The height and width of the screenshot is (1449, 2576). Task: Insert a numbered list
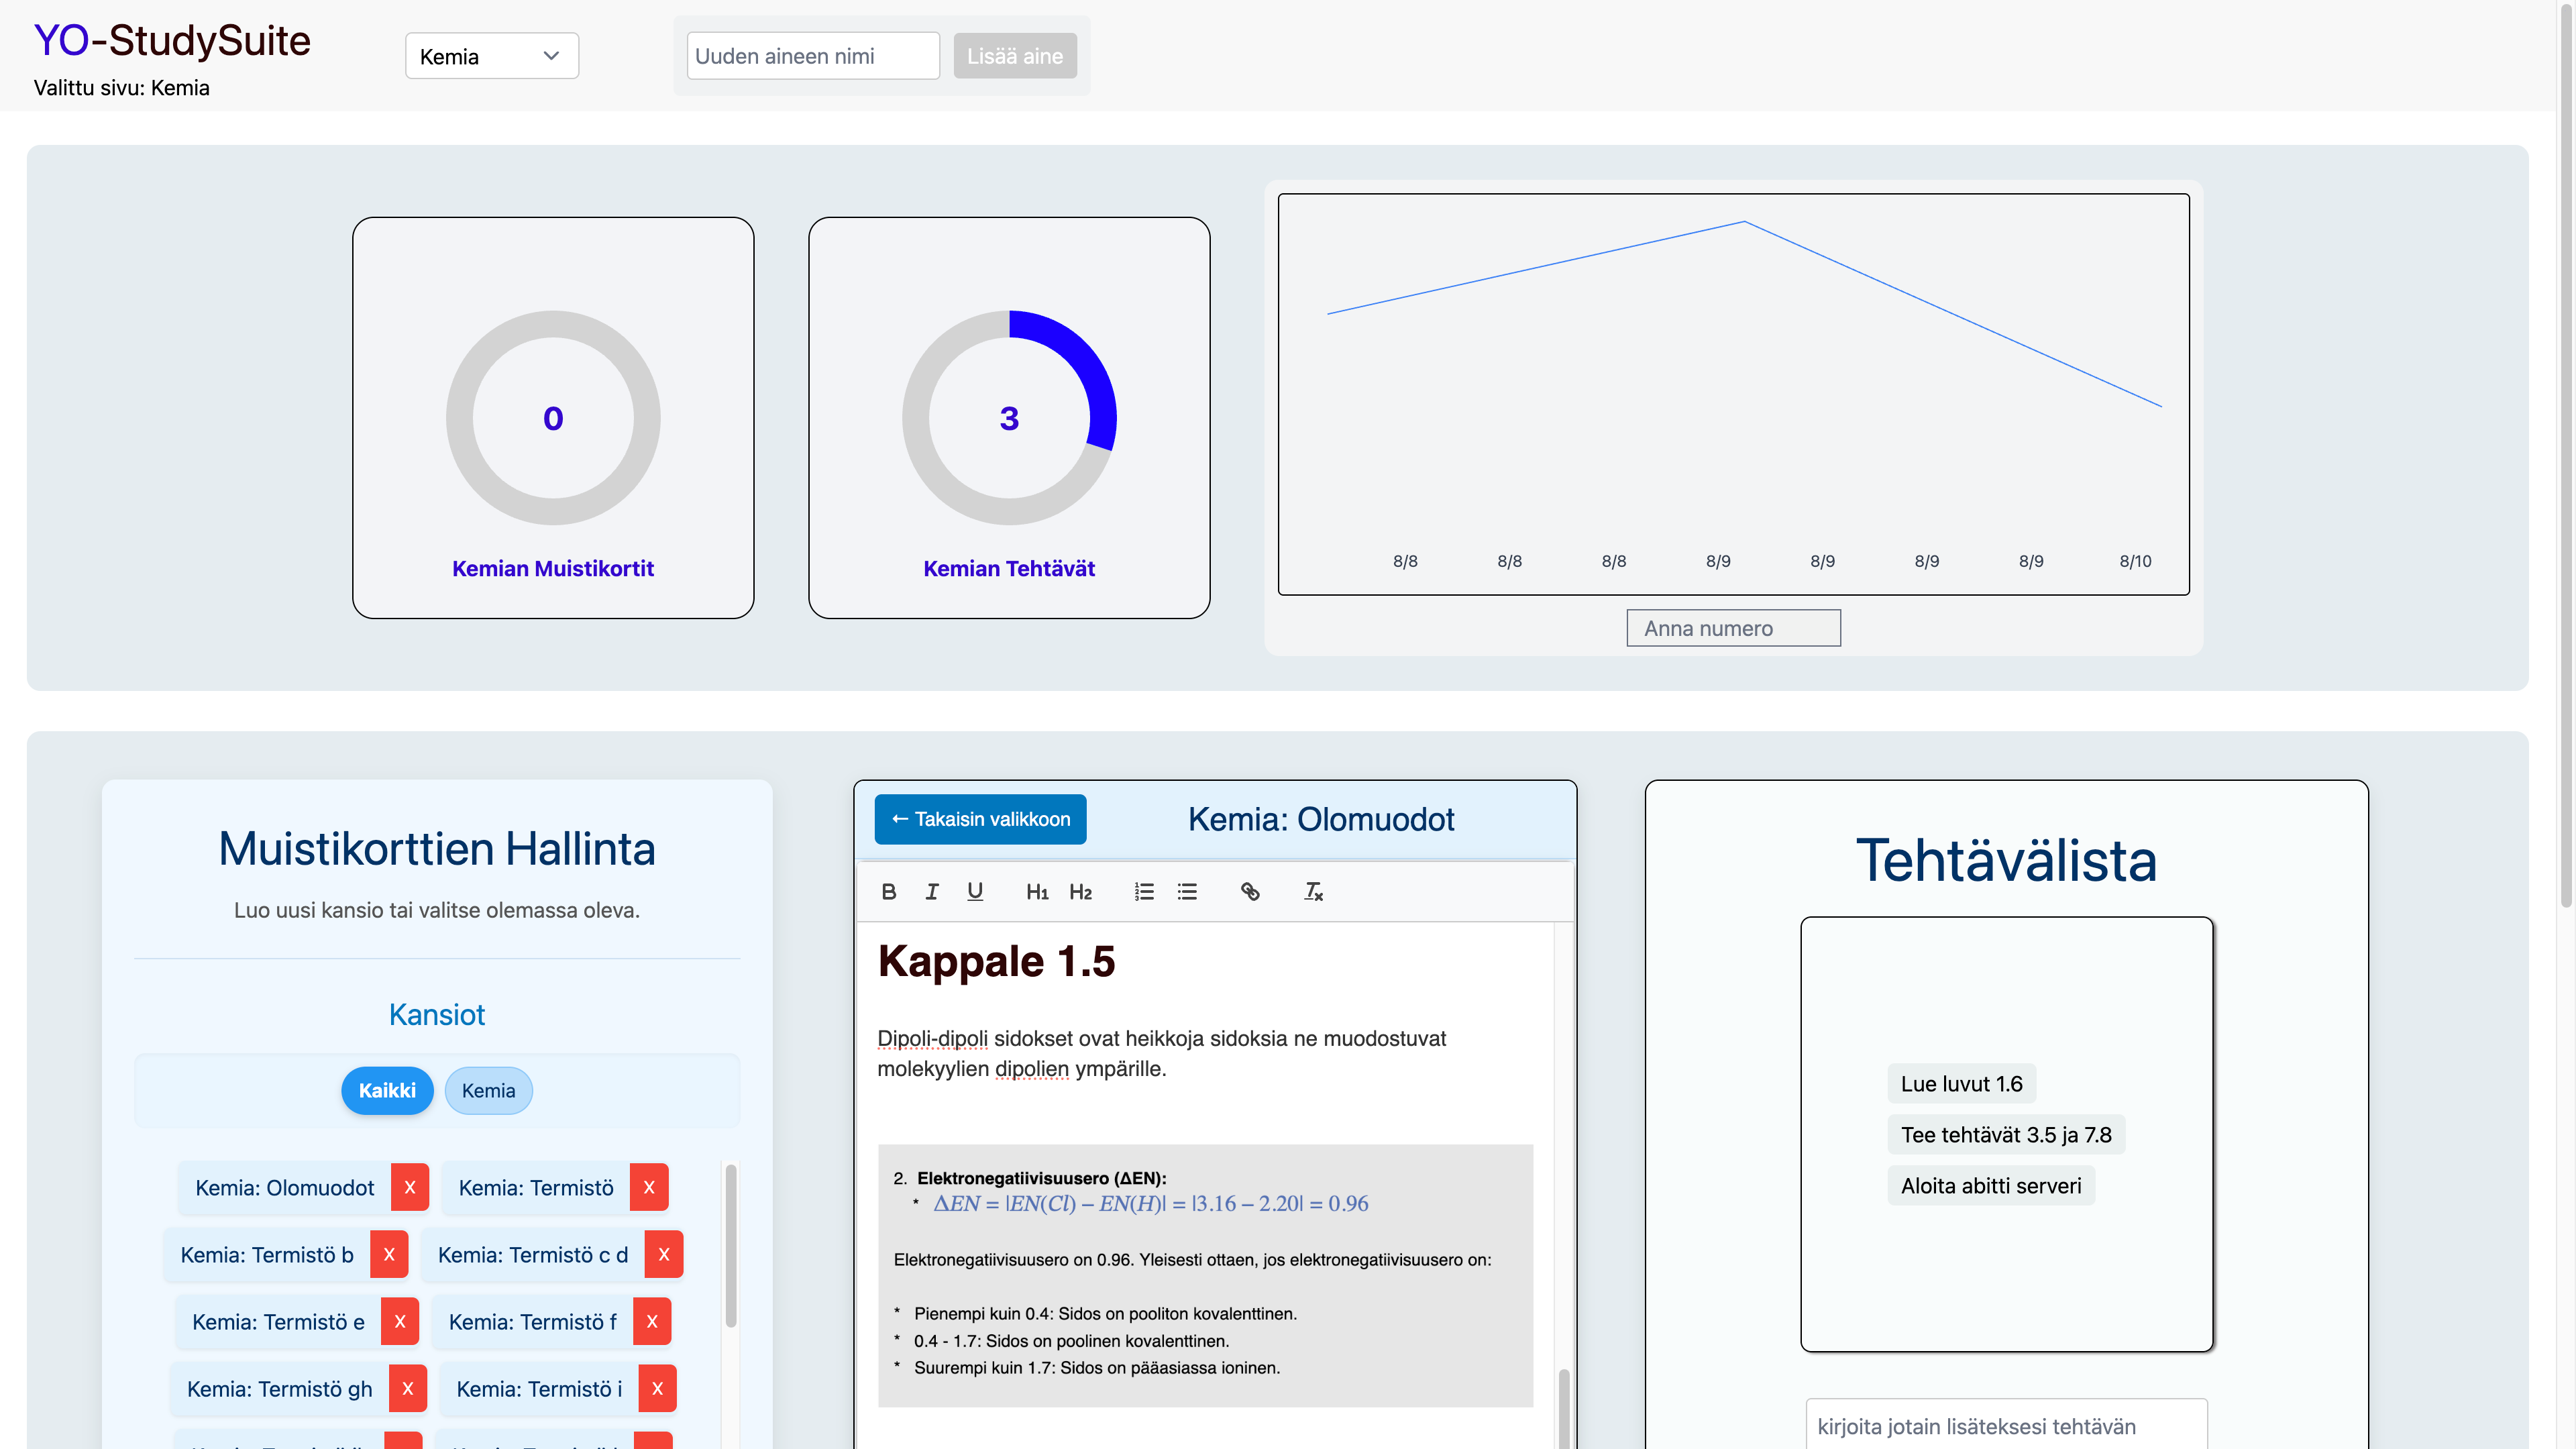[x=1144, y=891]
